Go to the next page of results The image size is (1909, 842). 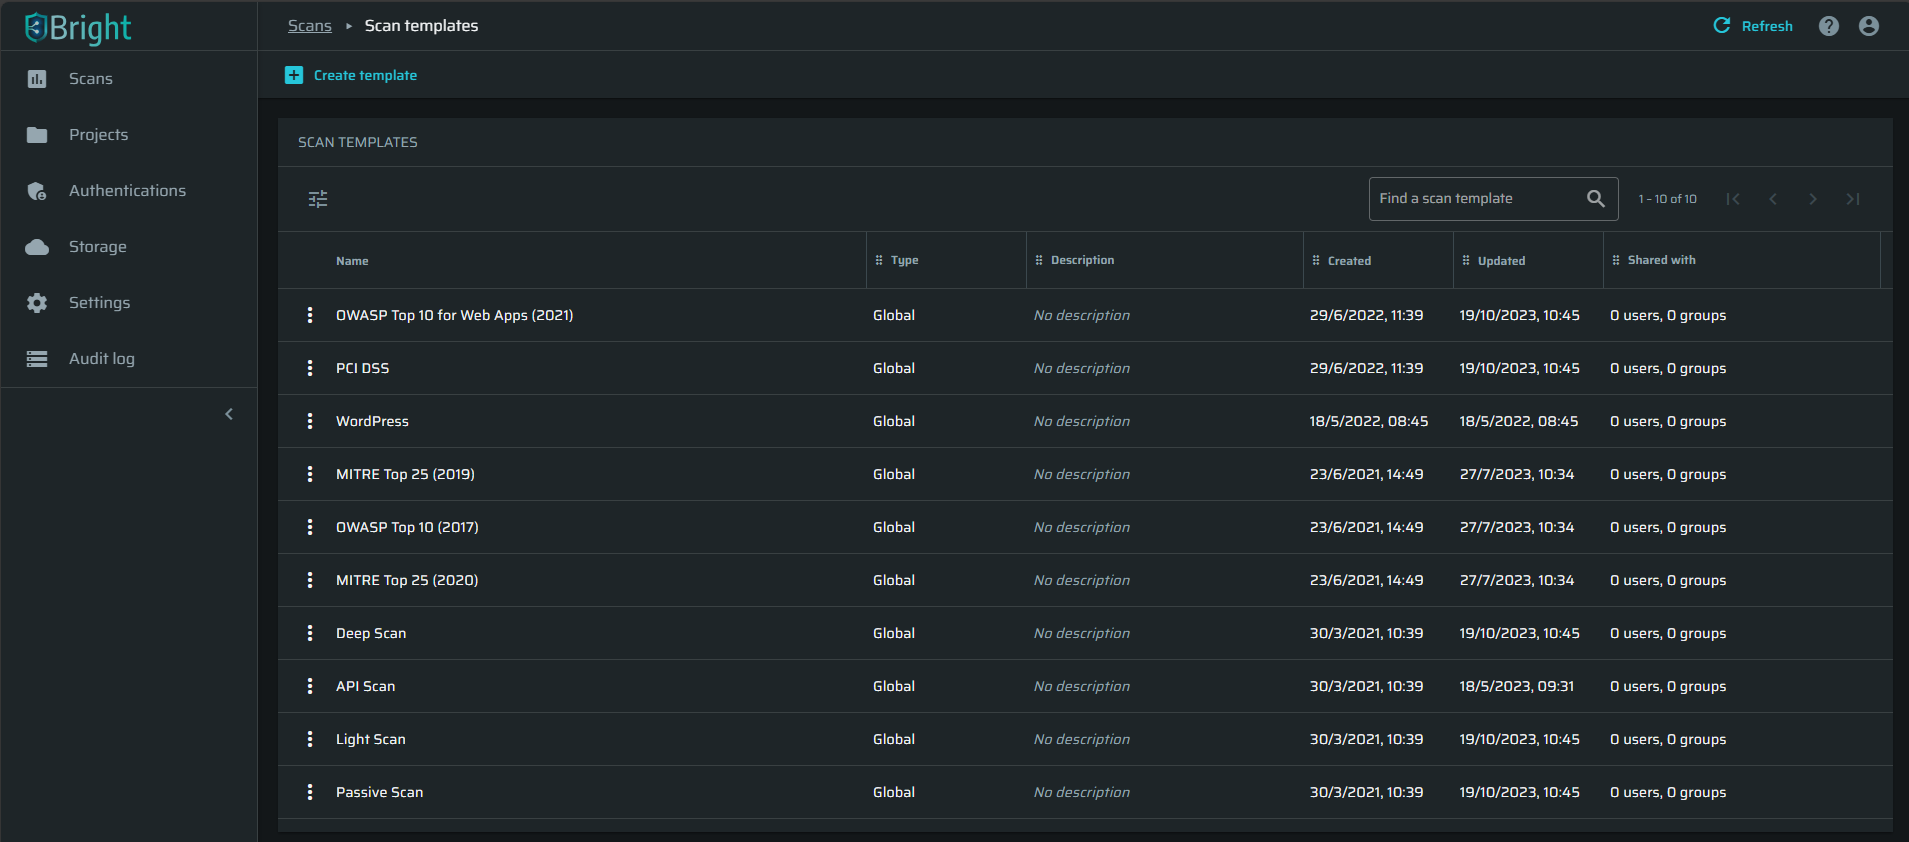[x=1813, y=199]
